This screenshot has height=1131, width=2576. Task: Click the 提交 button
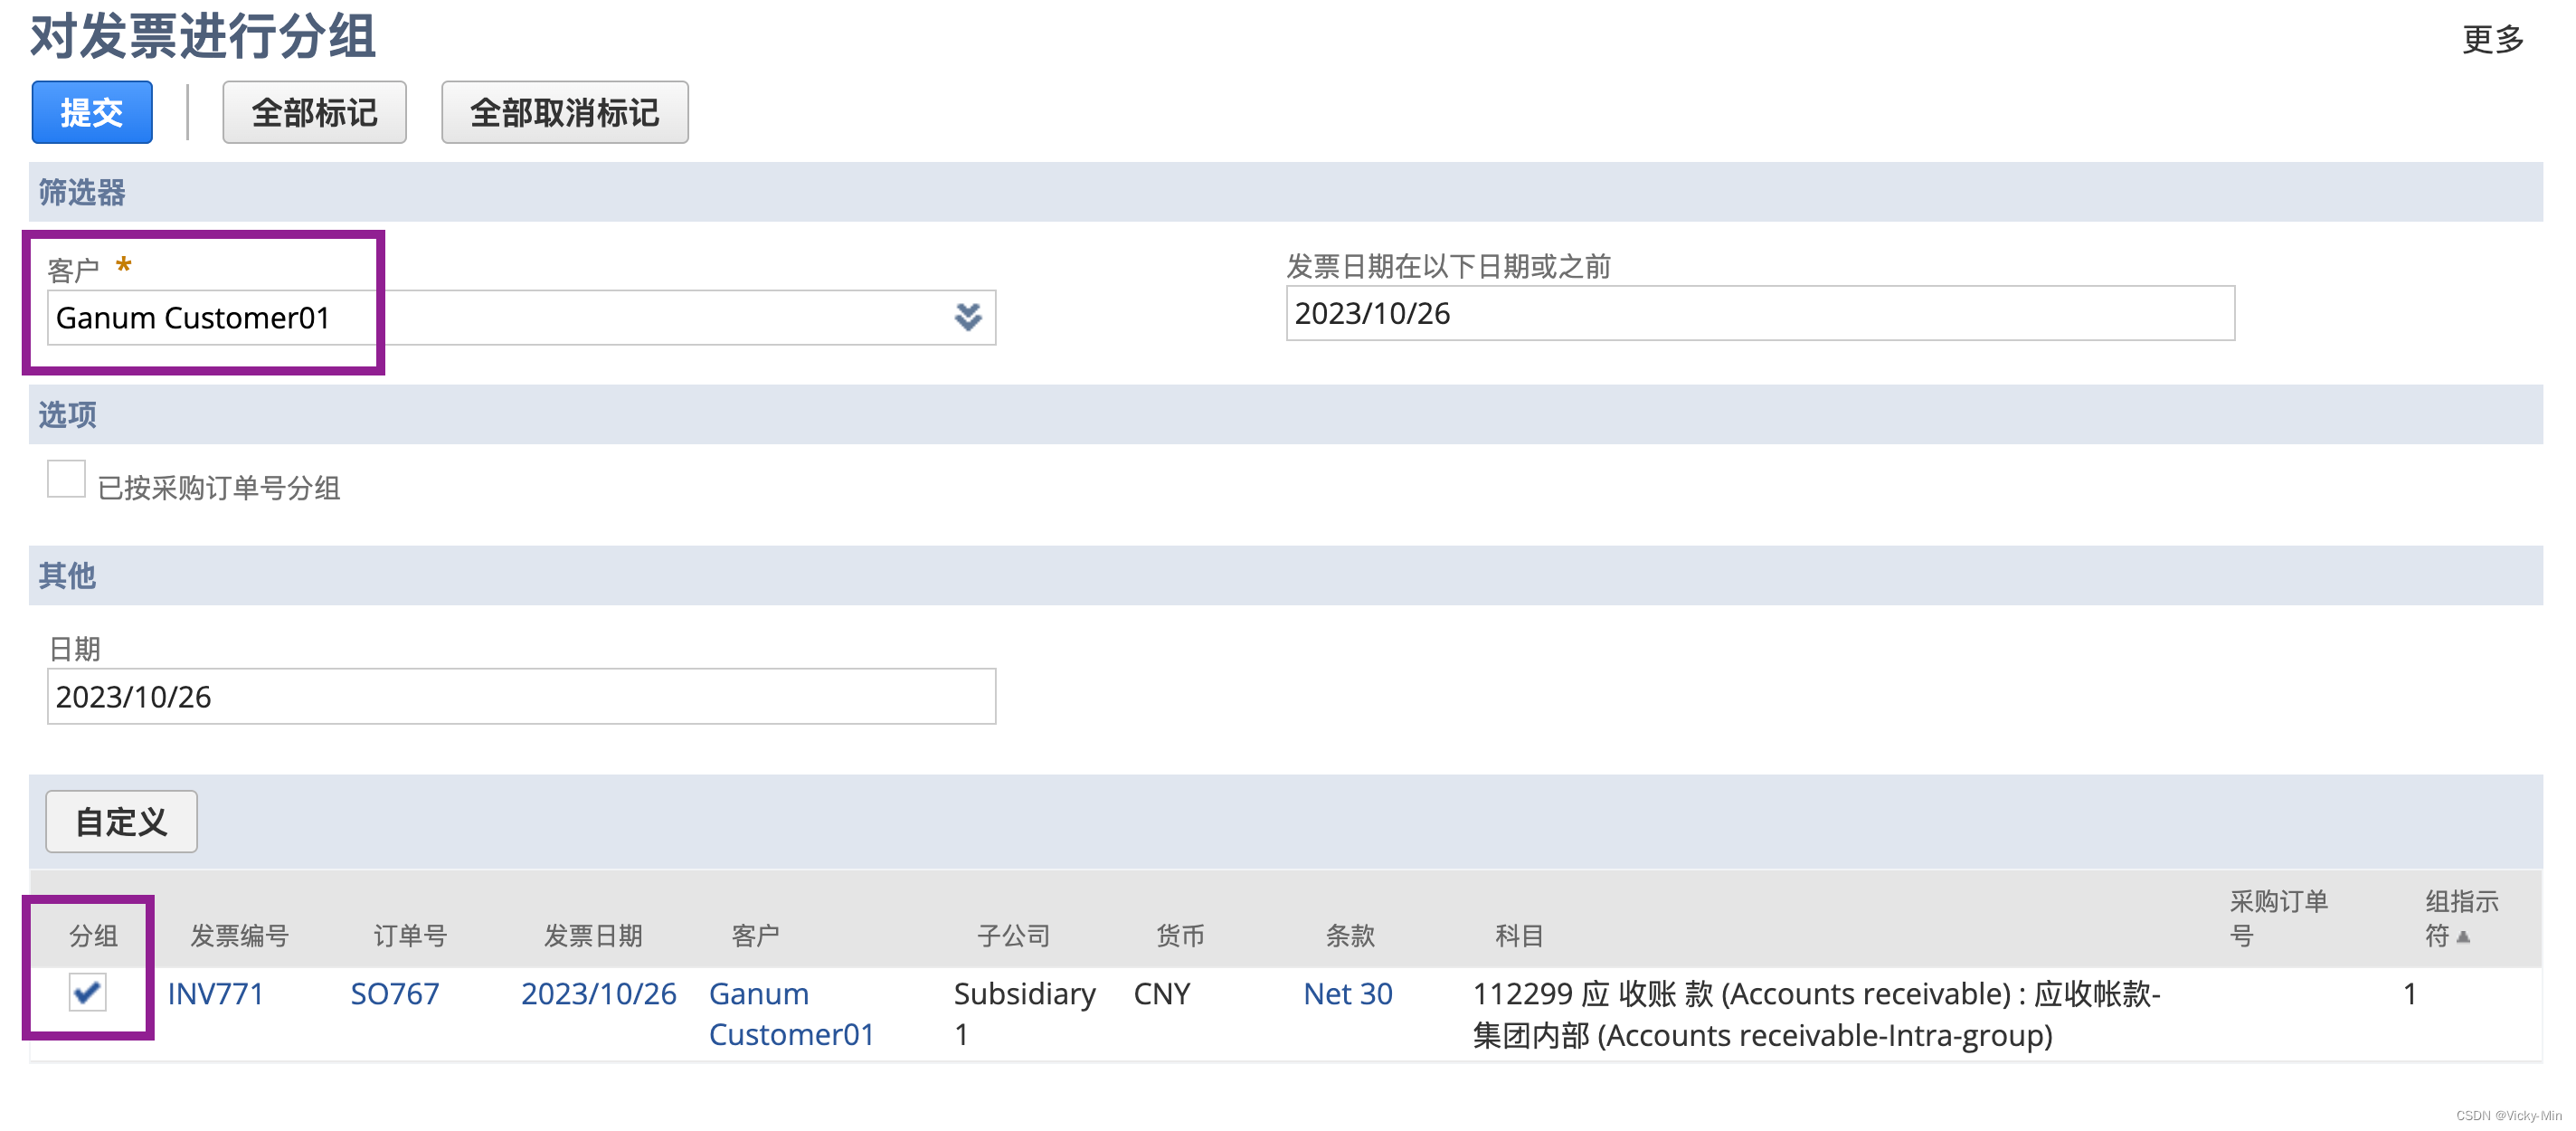click(91, 112)
